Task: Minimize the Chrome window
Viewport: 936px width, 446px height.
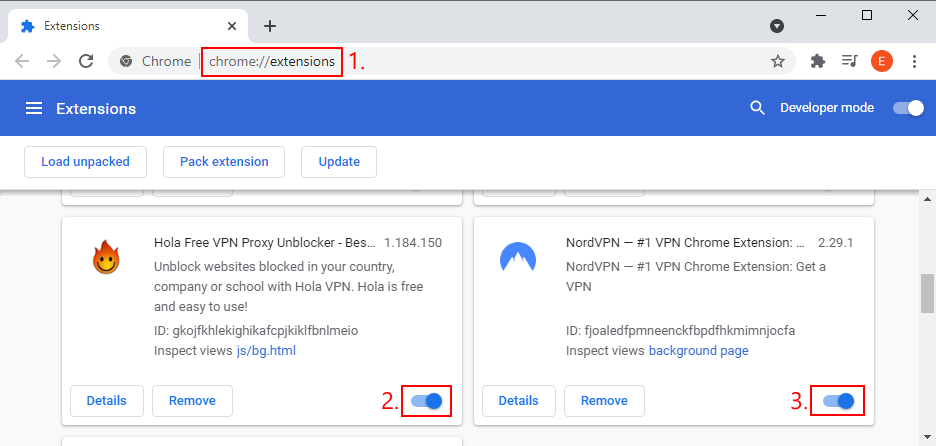Action: (x=821, y=16)
